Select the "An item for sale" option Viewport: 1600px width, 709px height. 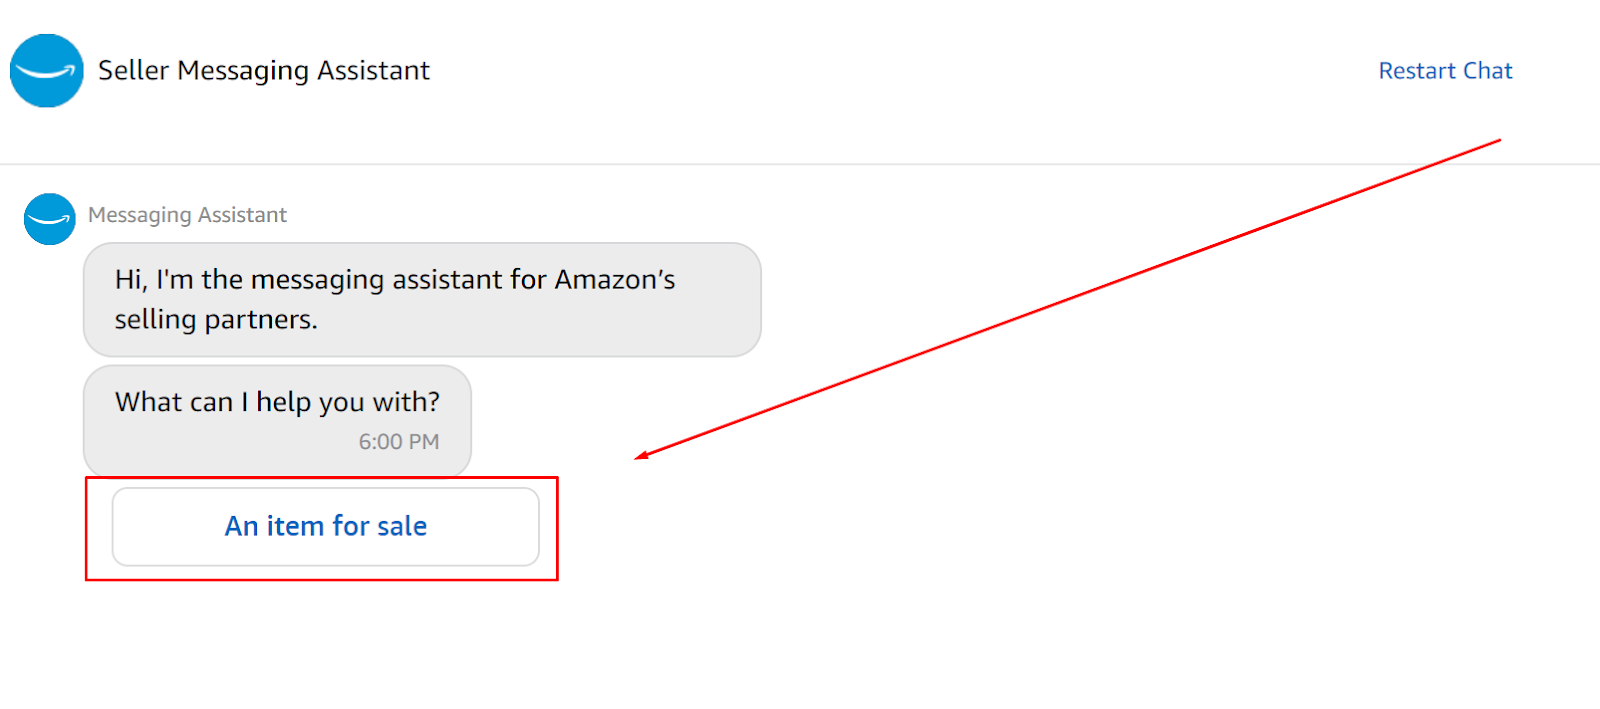tap(325, 526)
